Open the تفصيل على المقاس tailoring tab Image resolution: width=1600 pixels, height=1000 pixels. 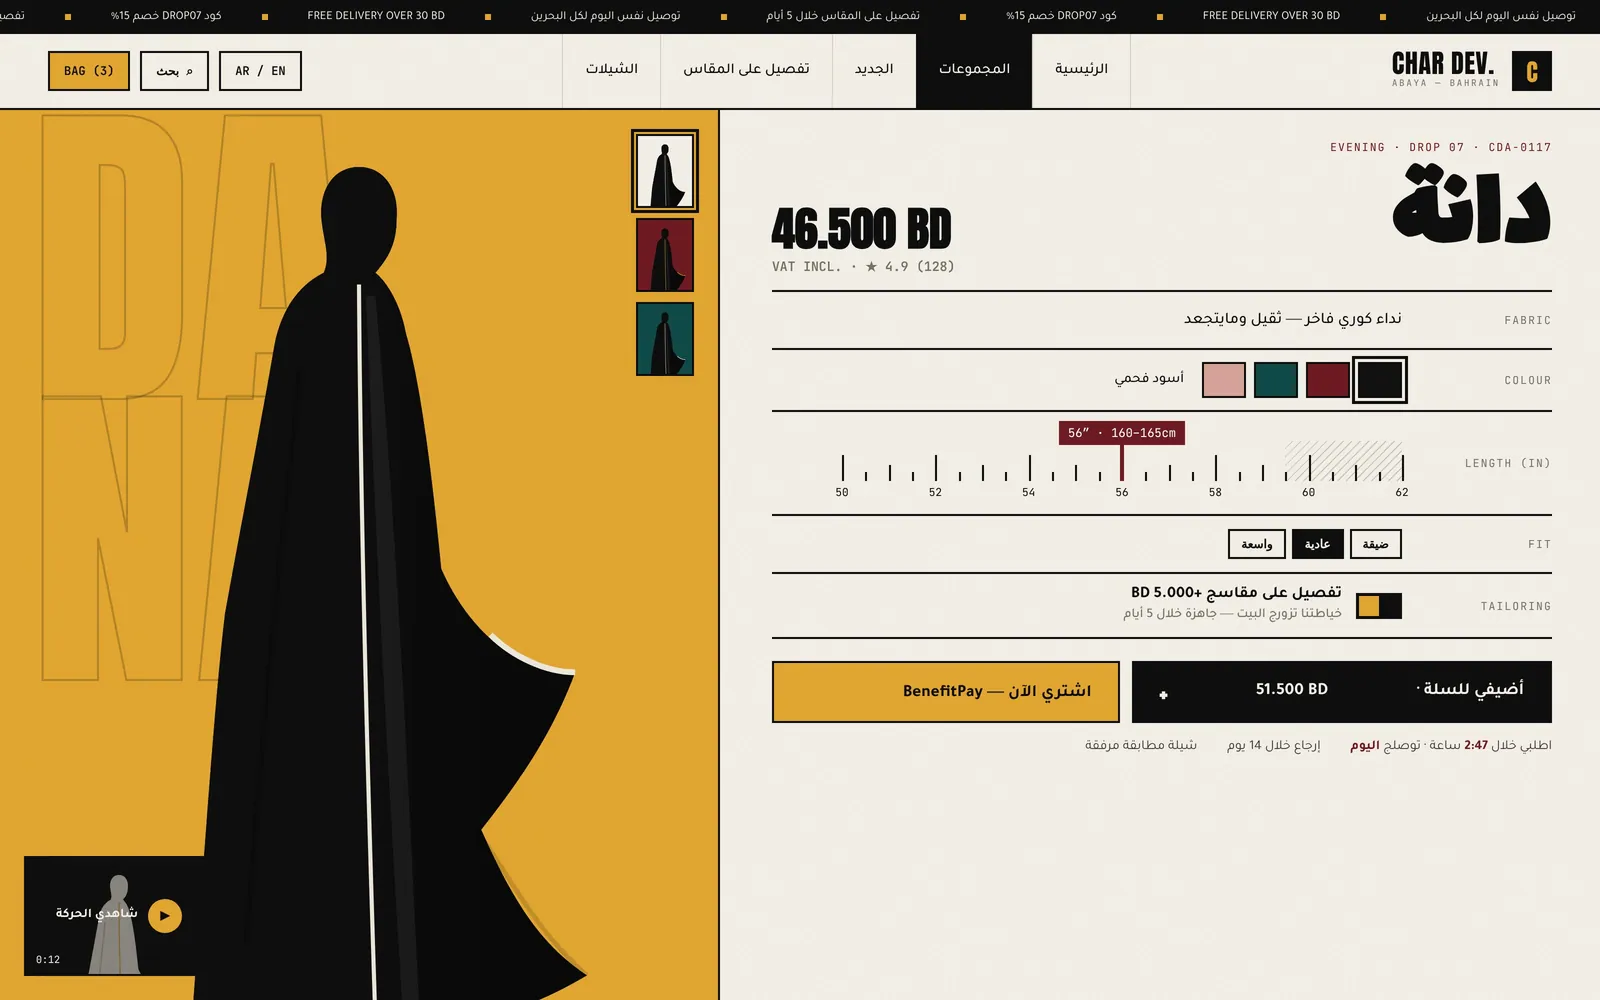point(746,70)
